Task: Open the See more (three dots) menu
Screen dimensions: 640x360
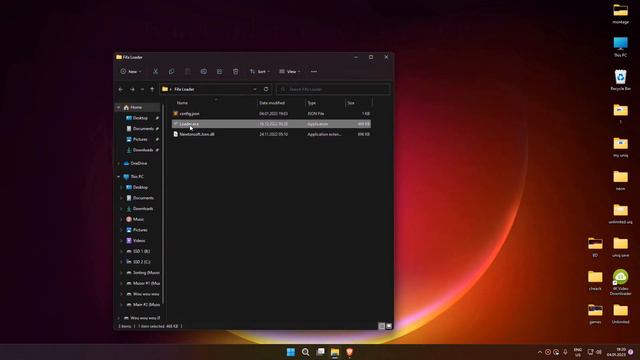Action: 313,71
